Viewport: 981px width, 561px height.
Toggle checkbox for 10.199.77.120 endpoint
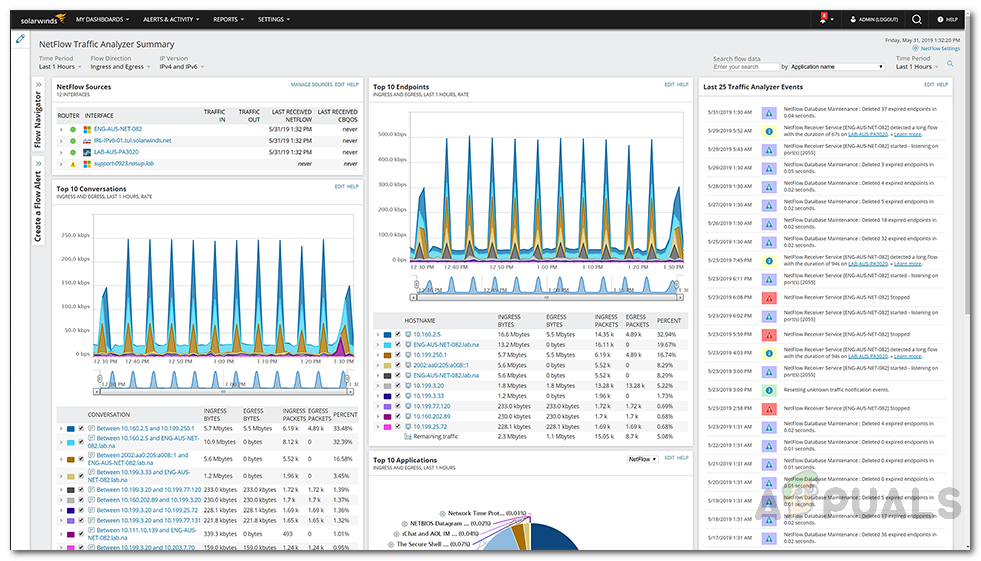pyautogui.click(x=397, y=407)
